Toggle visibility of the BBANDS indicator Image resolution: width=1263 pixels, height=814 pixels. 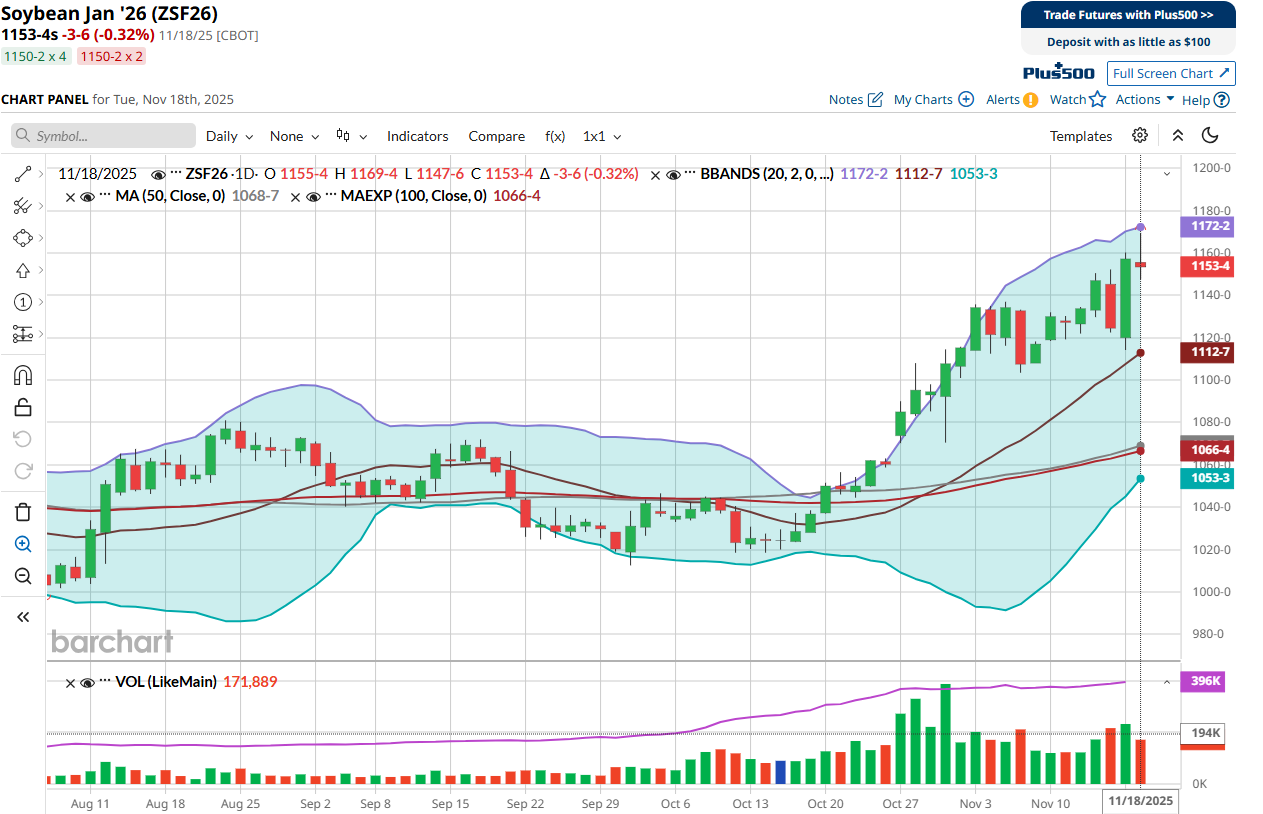[x=673, y=174]
